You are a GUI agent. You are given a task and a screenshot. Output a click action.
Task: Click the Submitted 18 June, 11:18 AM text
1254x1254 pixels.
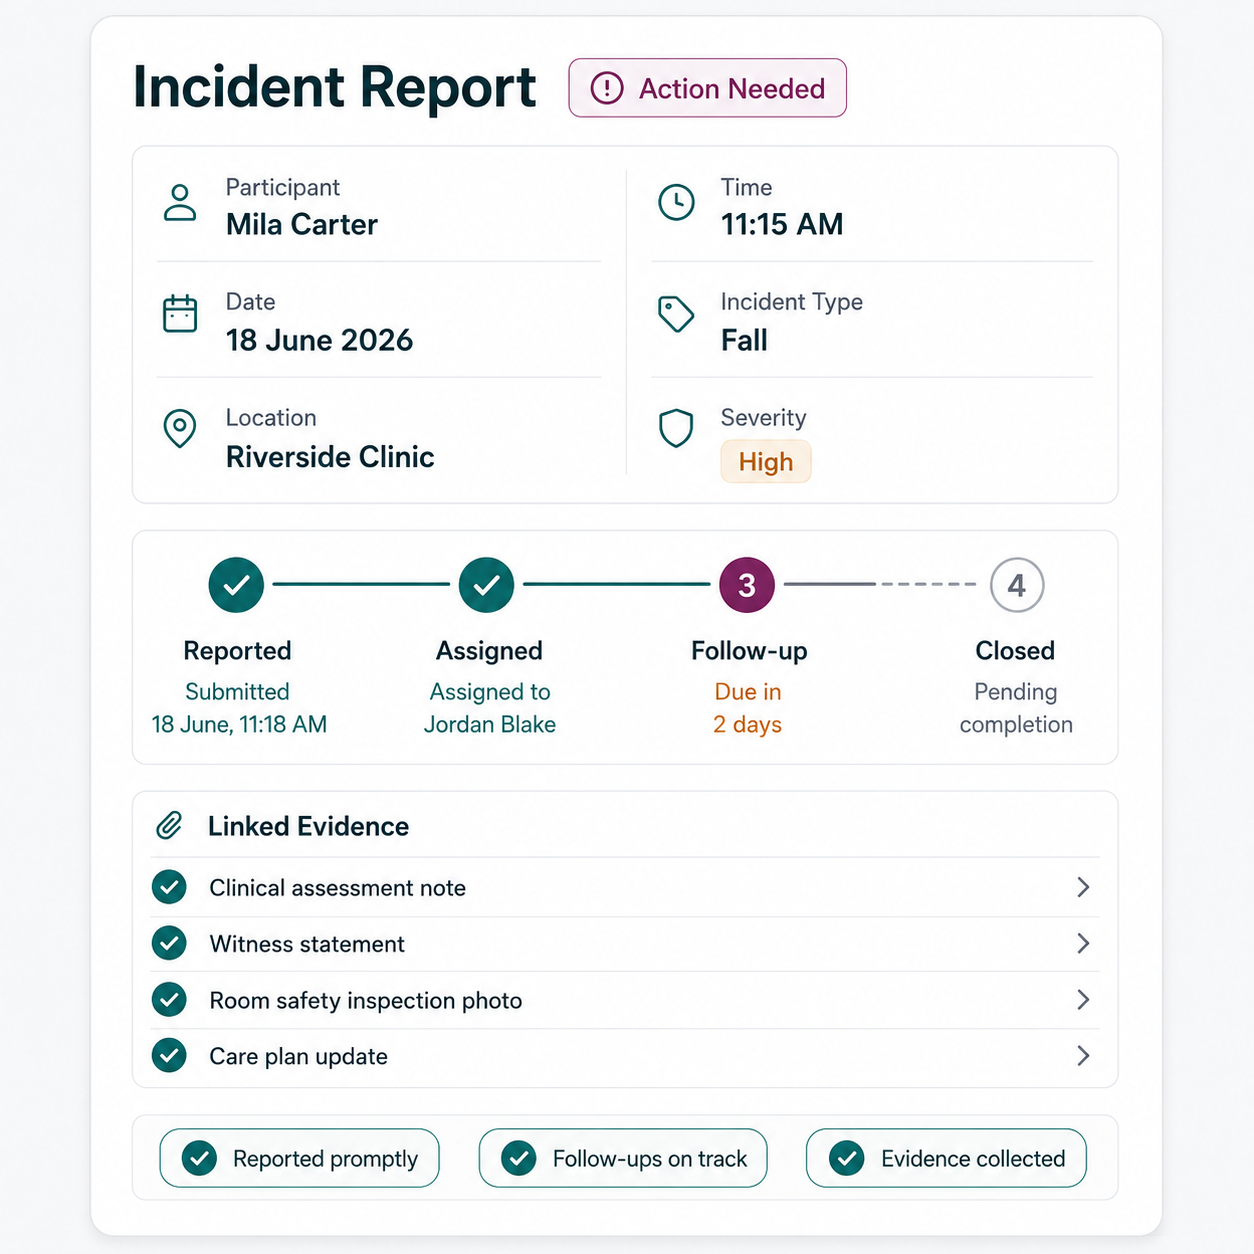point(239,708)
